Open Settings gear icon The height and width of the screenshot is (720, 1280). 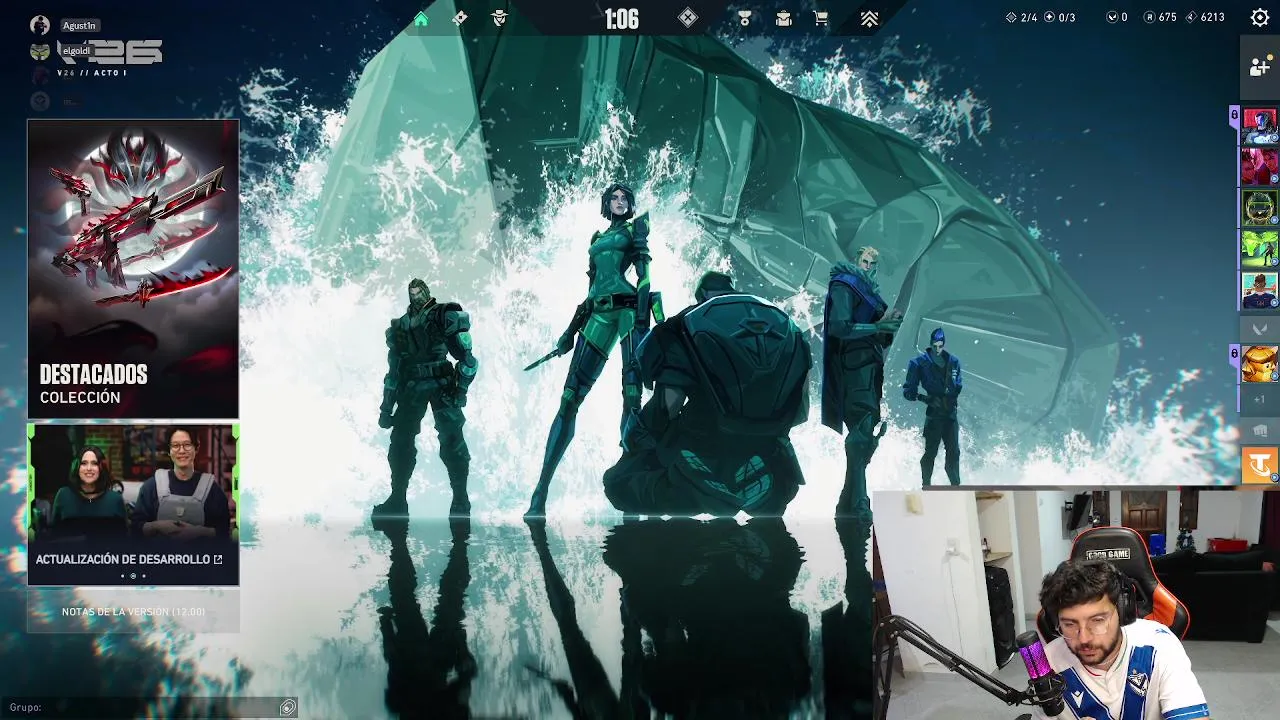click(1260, 17)
